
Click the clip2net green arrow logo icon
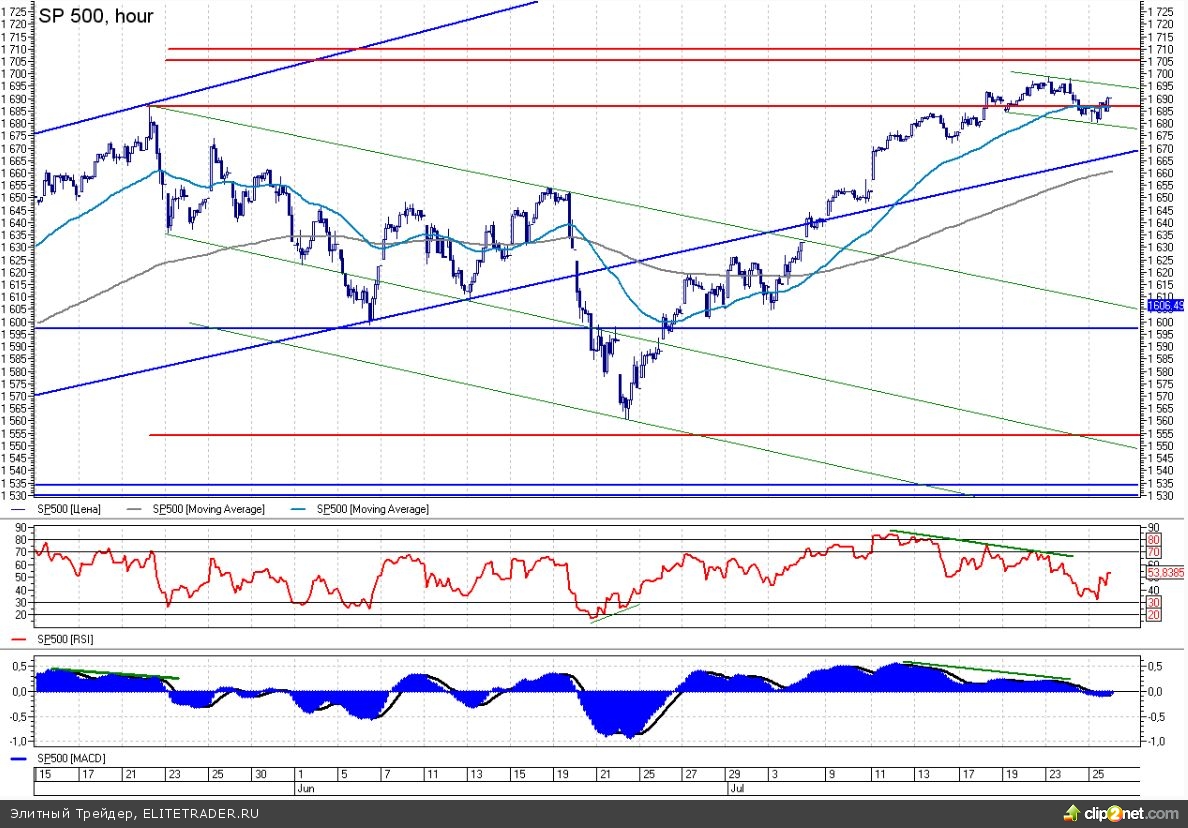coord(1072,812)
